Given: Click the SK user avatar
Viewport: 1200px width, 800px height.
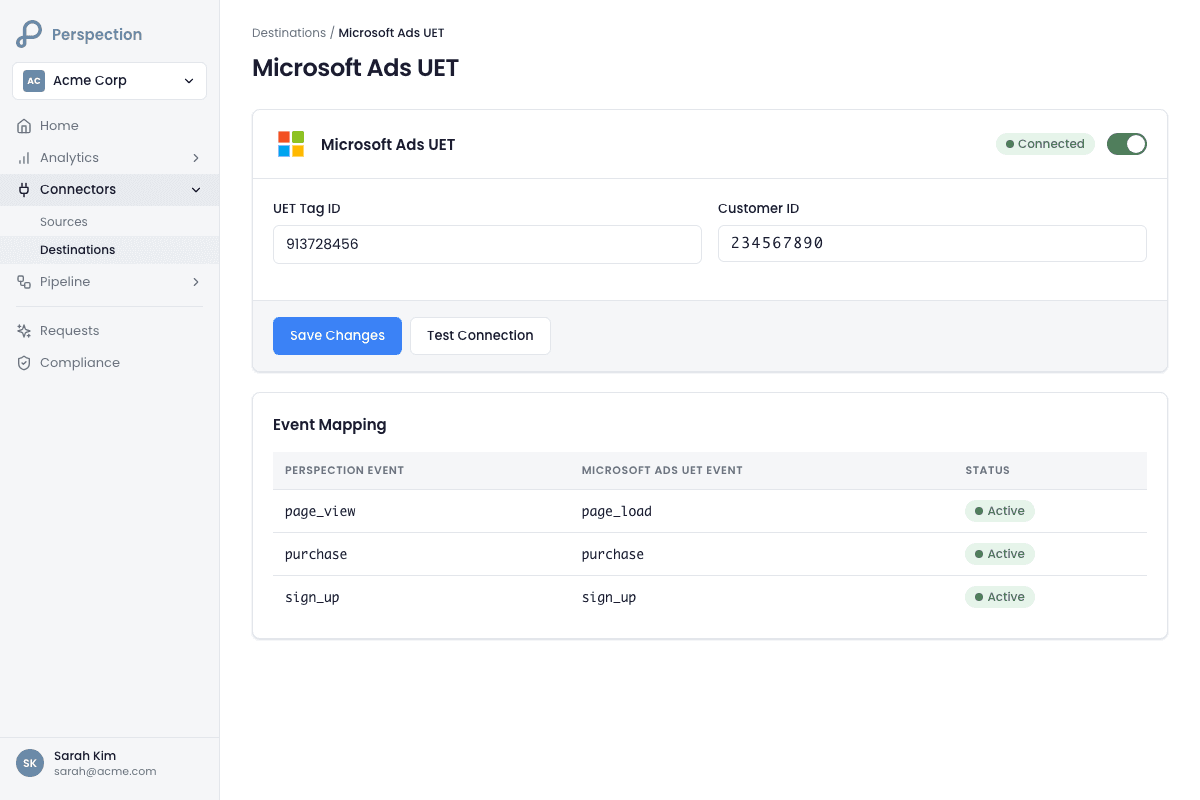Looking at the screenshot, I should (30, 763).
